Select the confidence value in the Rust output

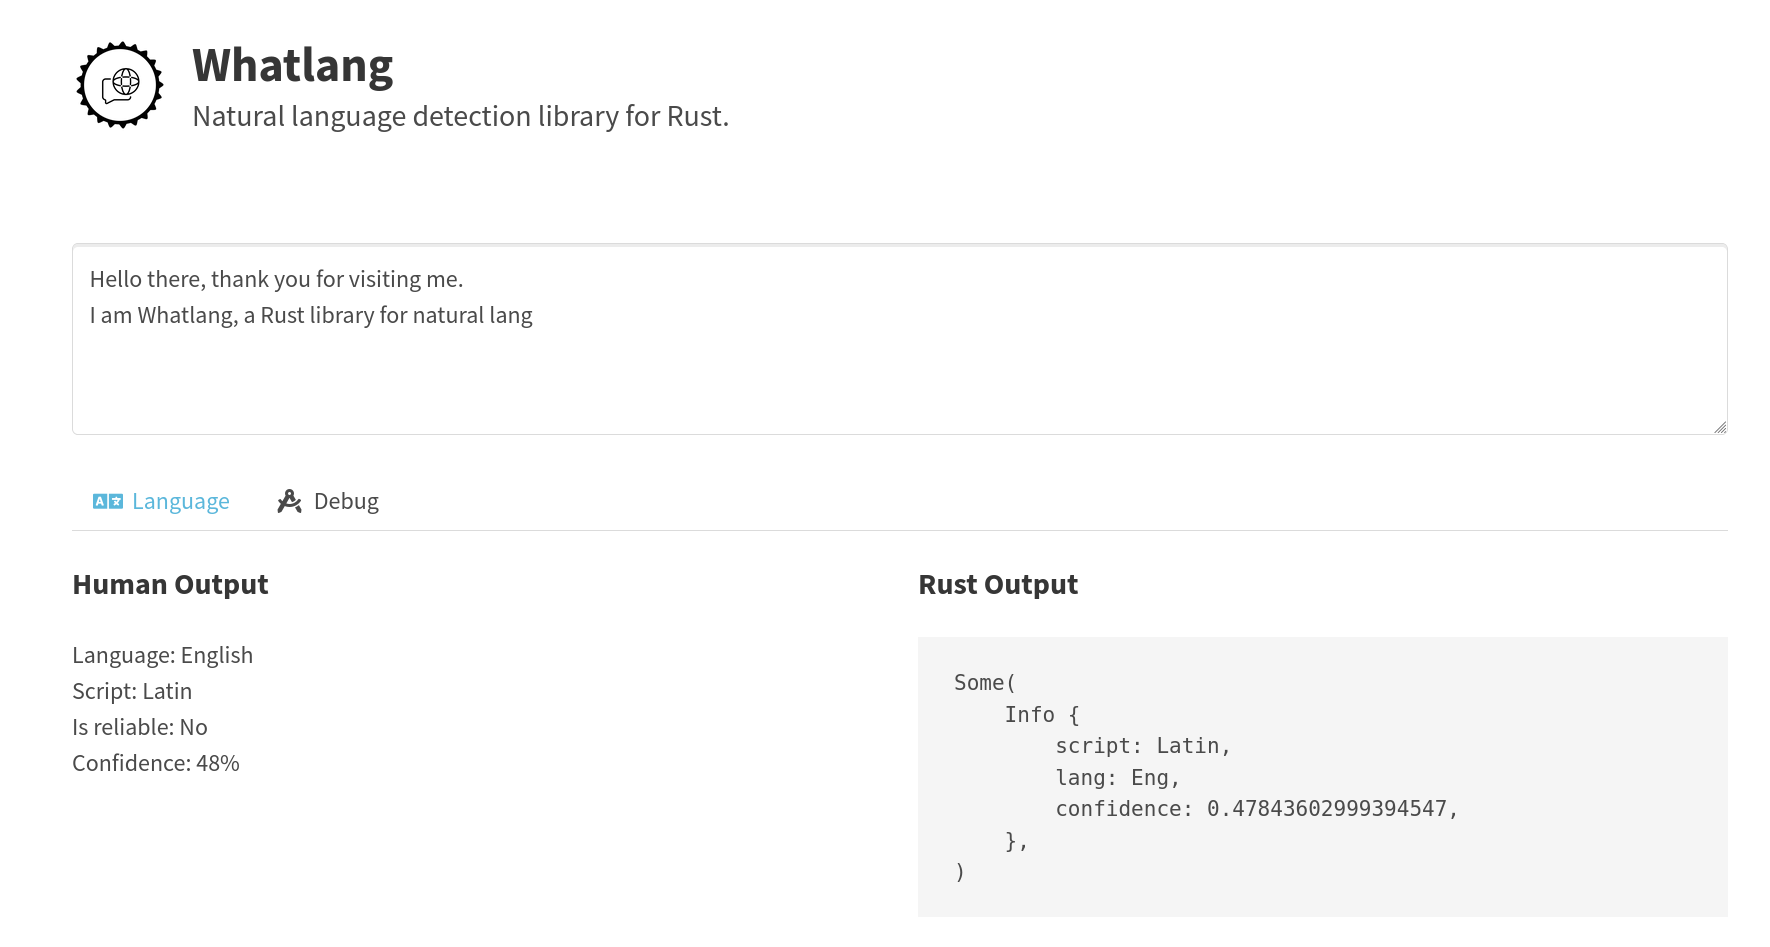(x=1332, y=808)
